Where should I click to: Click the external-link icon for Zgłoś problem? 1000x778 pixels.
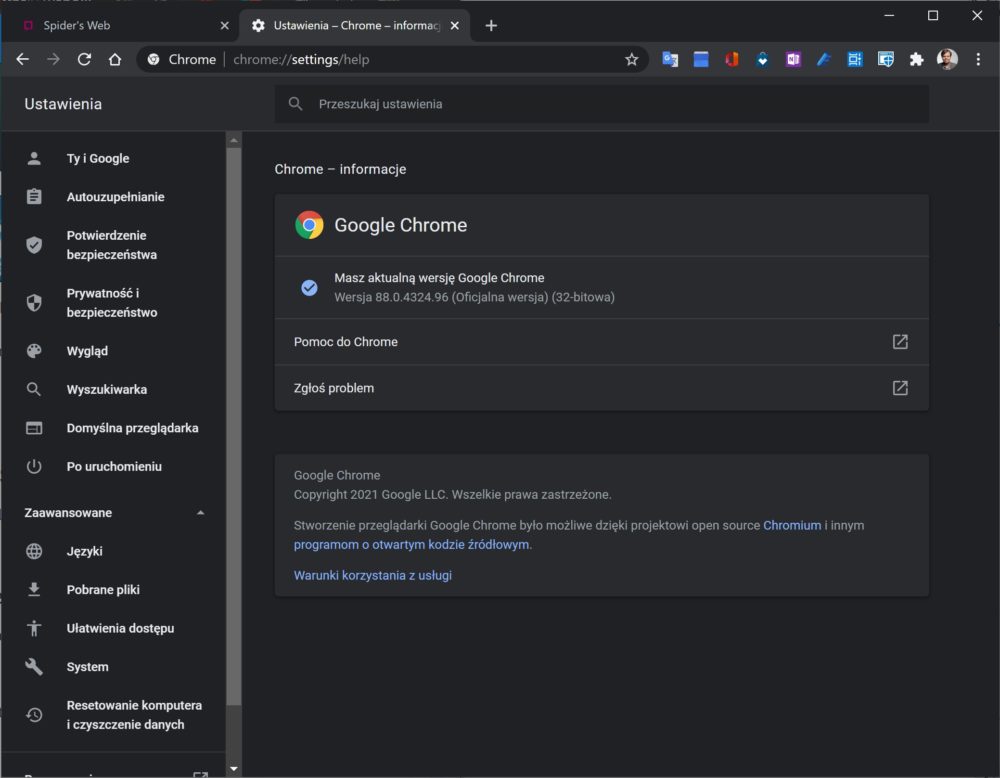tap(900, 388)
